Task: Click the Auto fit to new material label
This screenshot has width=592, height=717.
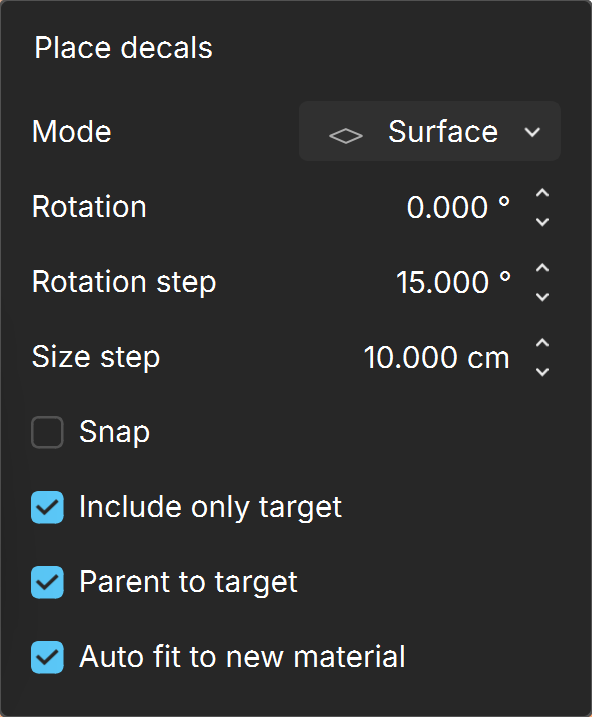Action: point(242,656)
